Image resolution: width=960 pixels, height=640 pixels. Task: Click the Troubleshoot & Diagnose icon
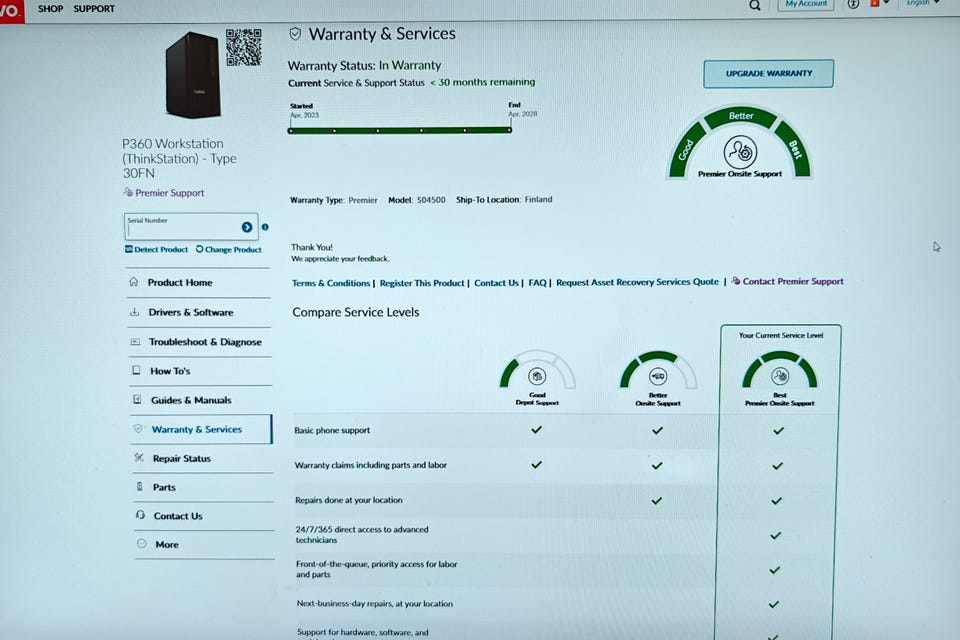[x=135, y=341]
